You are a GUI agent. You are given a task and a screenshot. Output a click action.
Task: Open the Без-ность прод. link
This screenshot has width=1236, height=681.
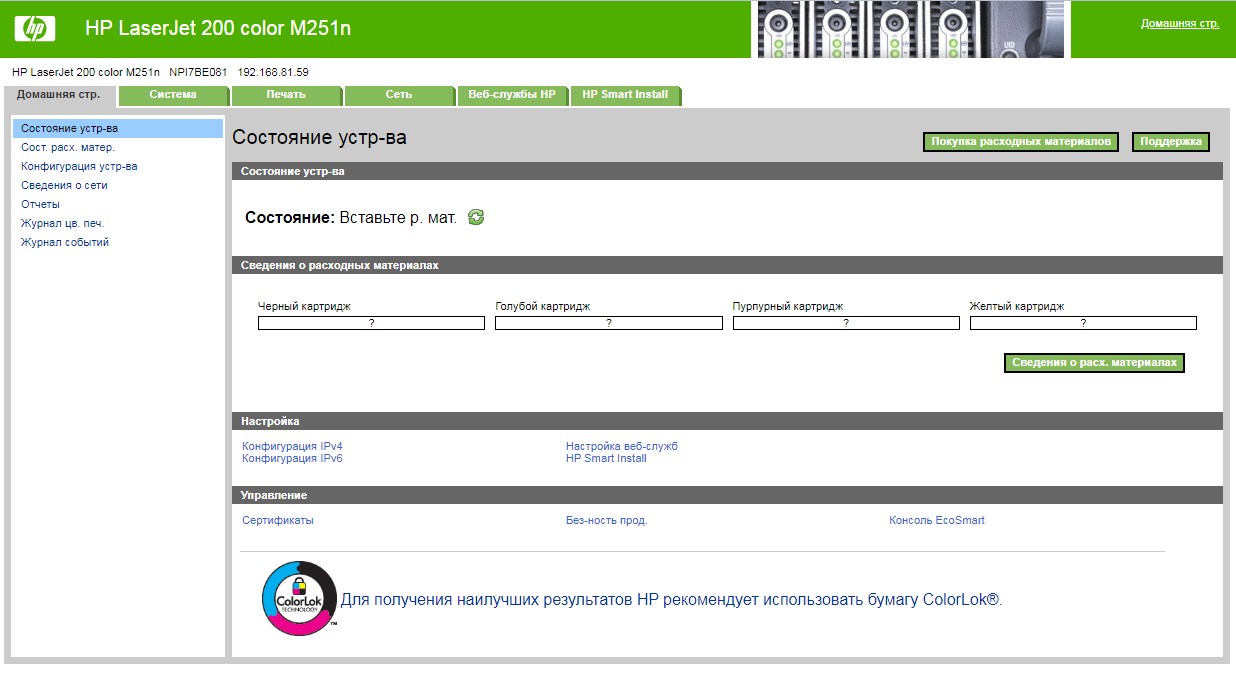pos(606,520)
